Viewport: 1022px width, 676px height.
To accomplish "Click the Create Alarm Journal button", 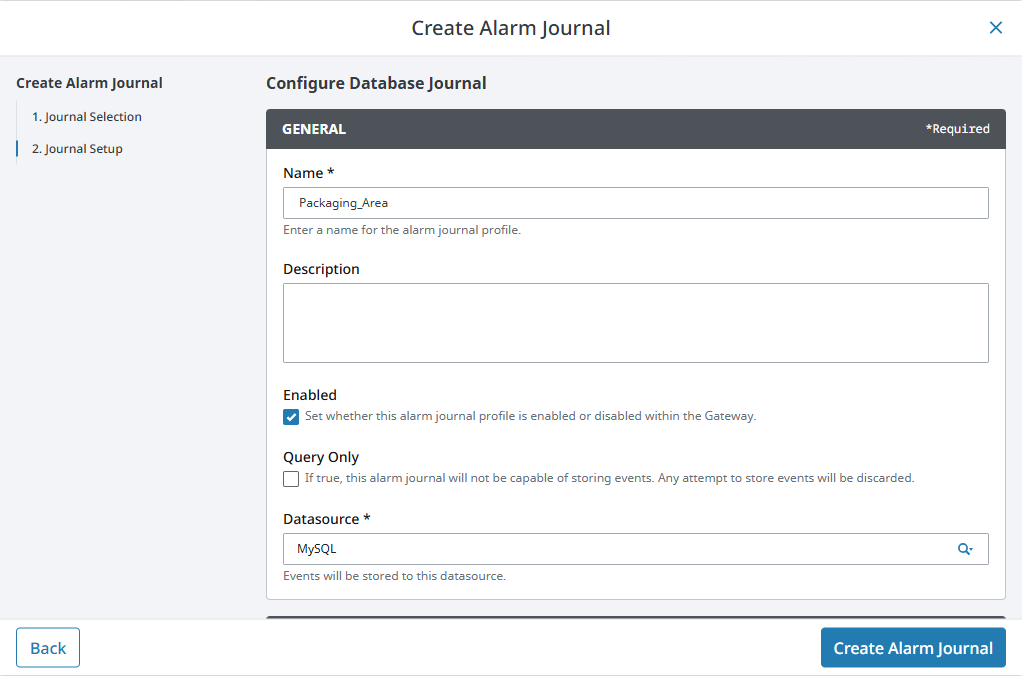I will pos(912,648).
